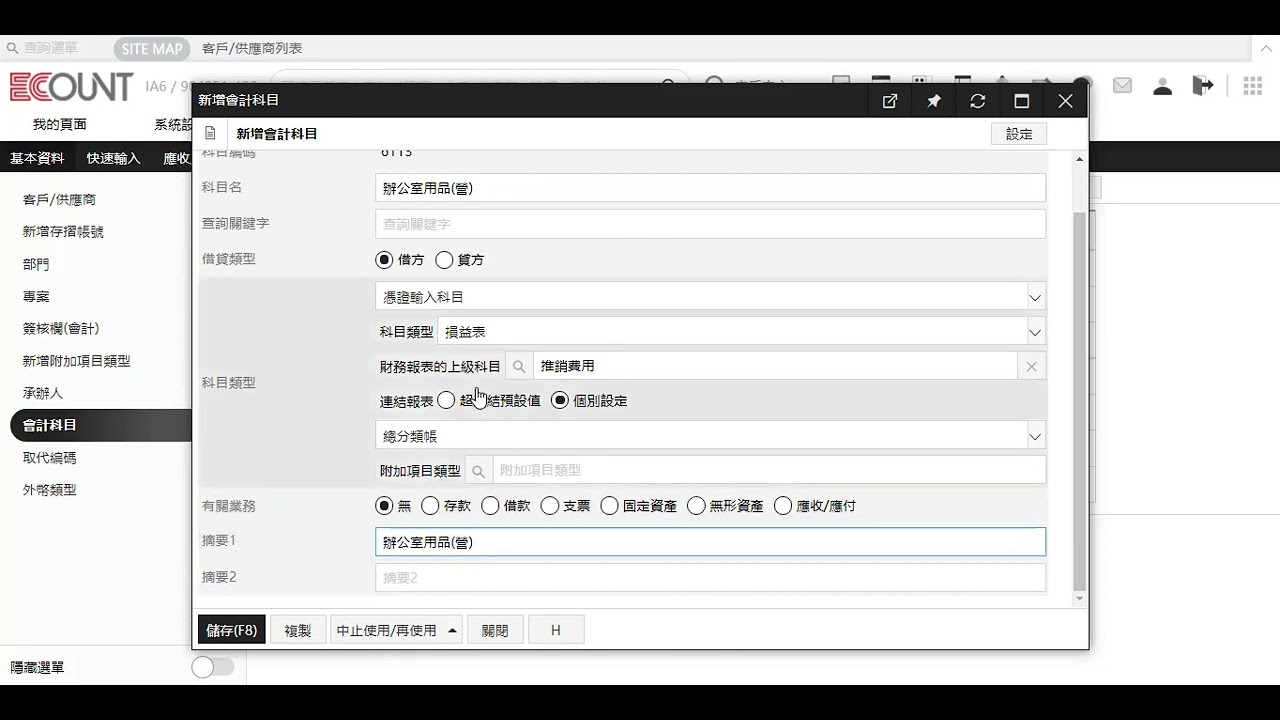Open the apps grid icon
The width and height of the screenshot is (1280, 720).
(1252, 86)
